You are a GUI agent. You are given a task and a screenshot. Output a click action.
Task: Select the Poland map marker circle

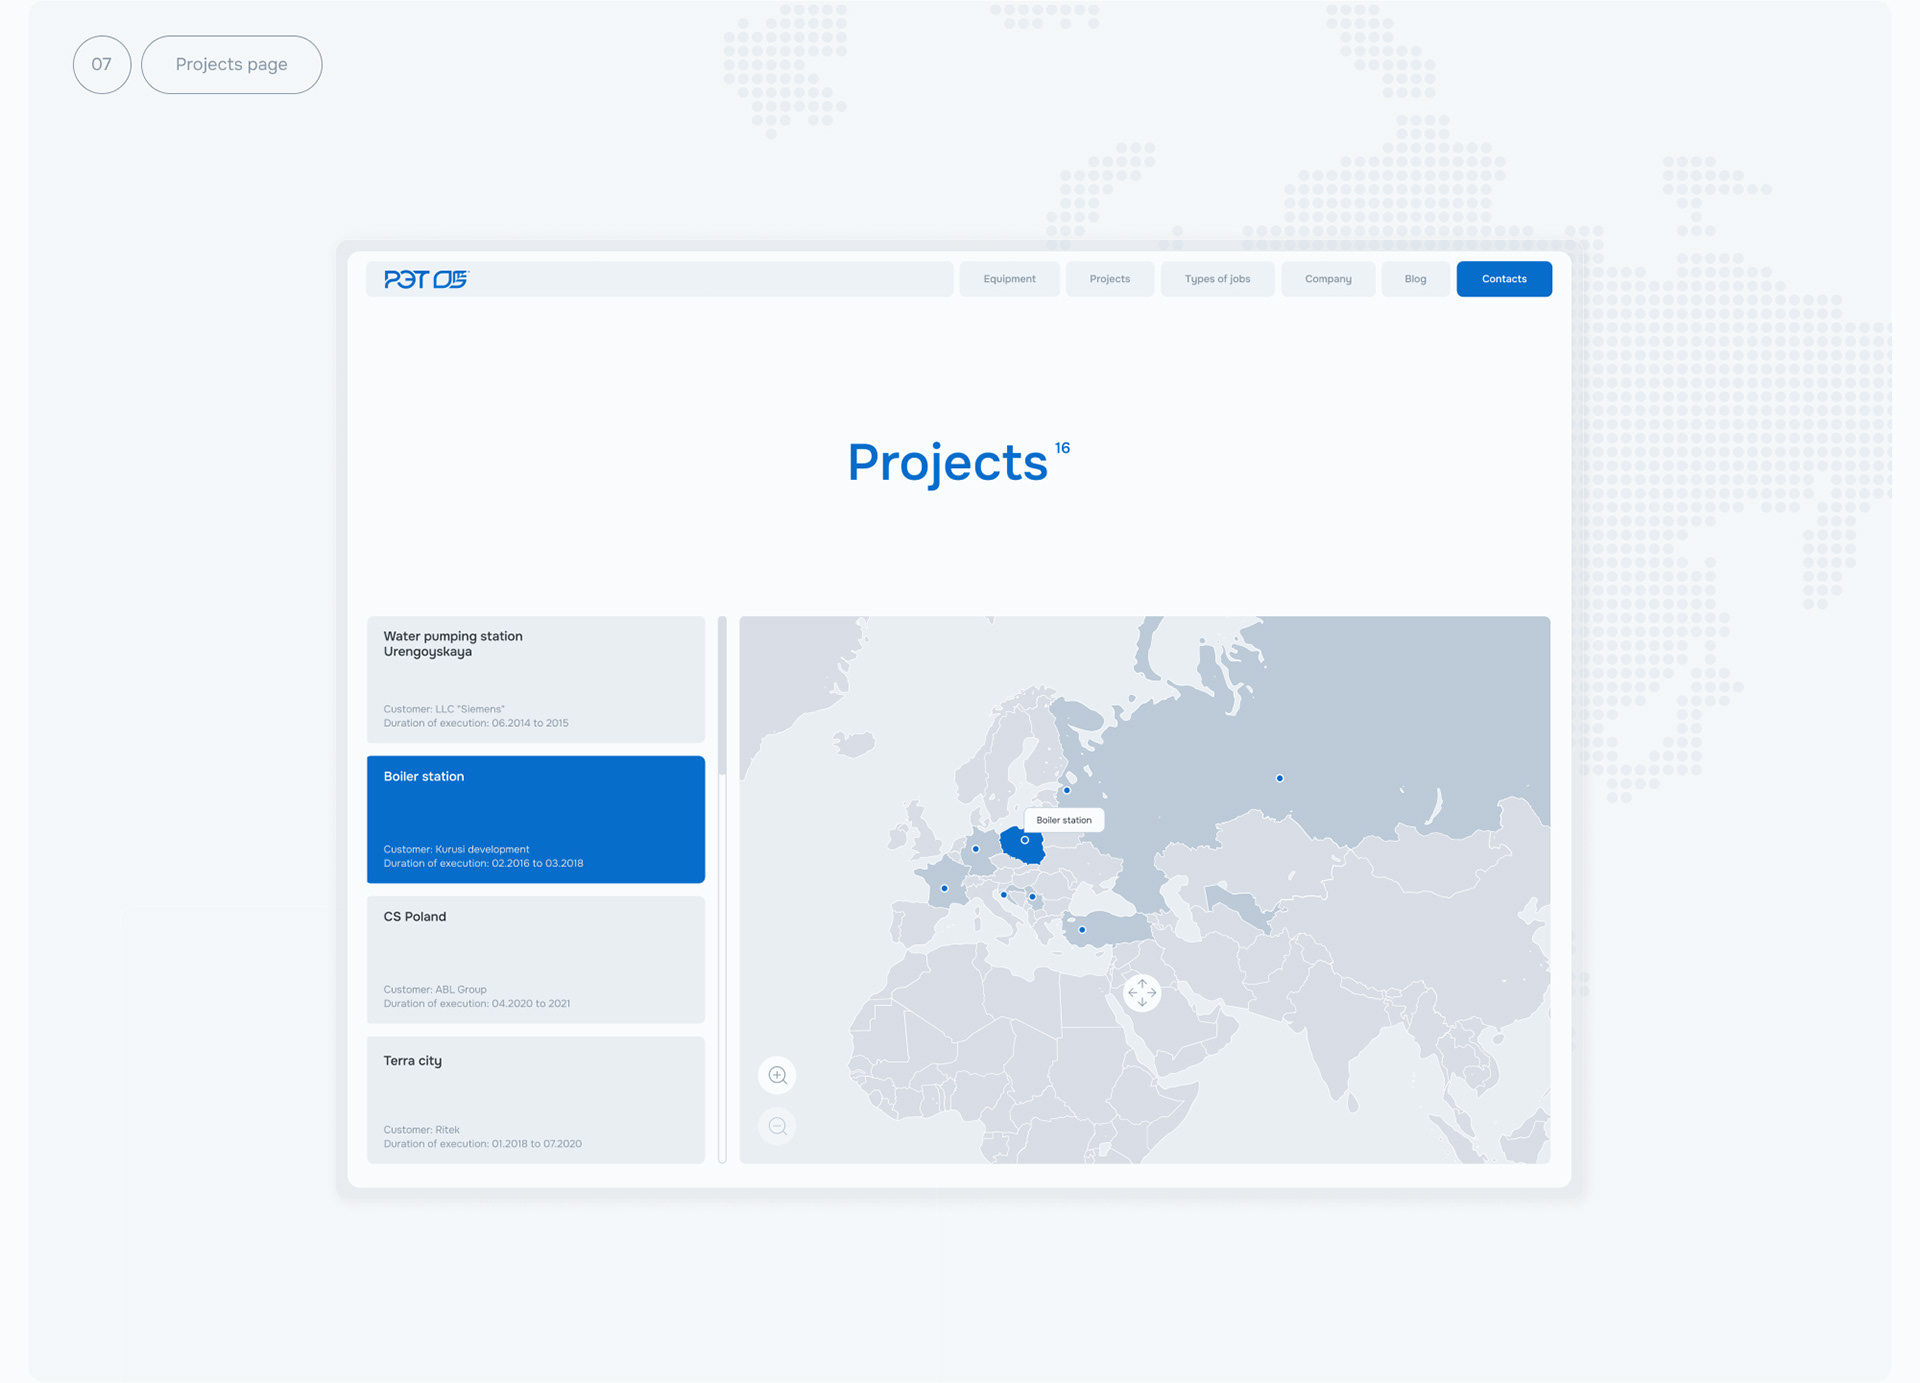[x=1025, y=841]
